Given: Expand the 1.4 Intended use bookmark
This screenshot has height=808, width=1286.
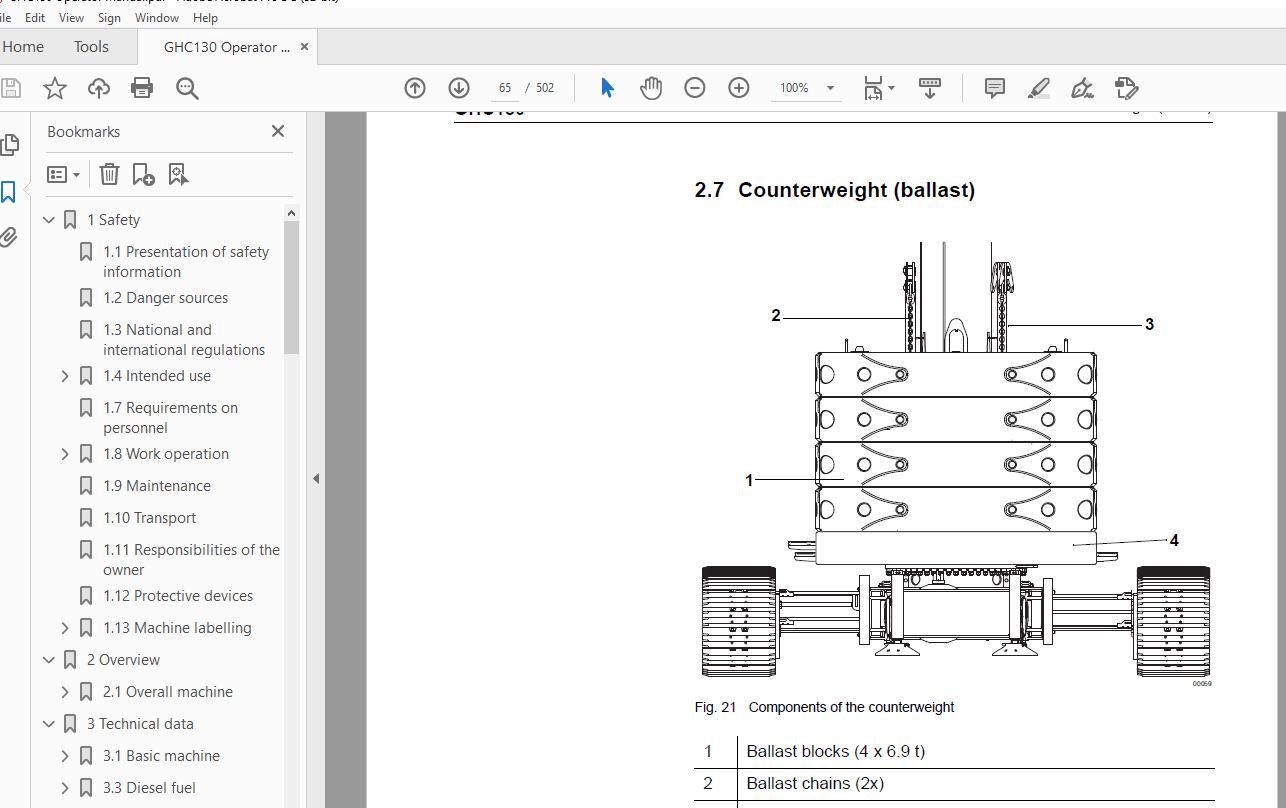Looking at the screenshot, I should click(65, 376).
